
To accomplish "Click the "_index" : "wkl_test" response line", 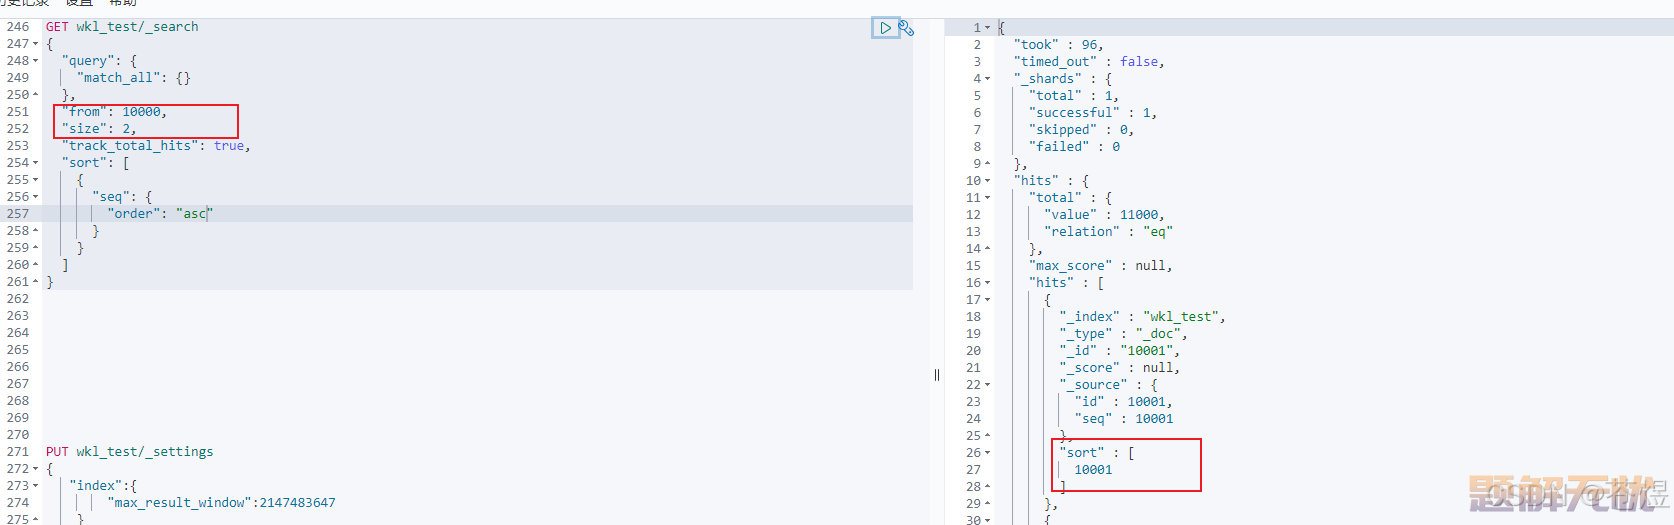I will point(1143,317).
